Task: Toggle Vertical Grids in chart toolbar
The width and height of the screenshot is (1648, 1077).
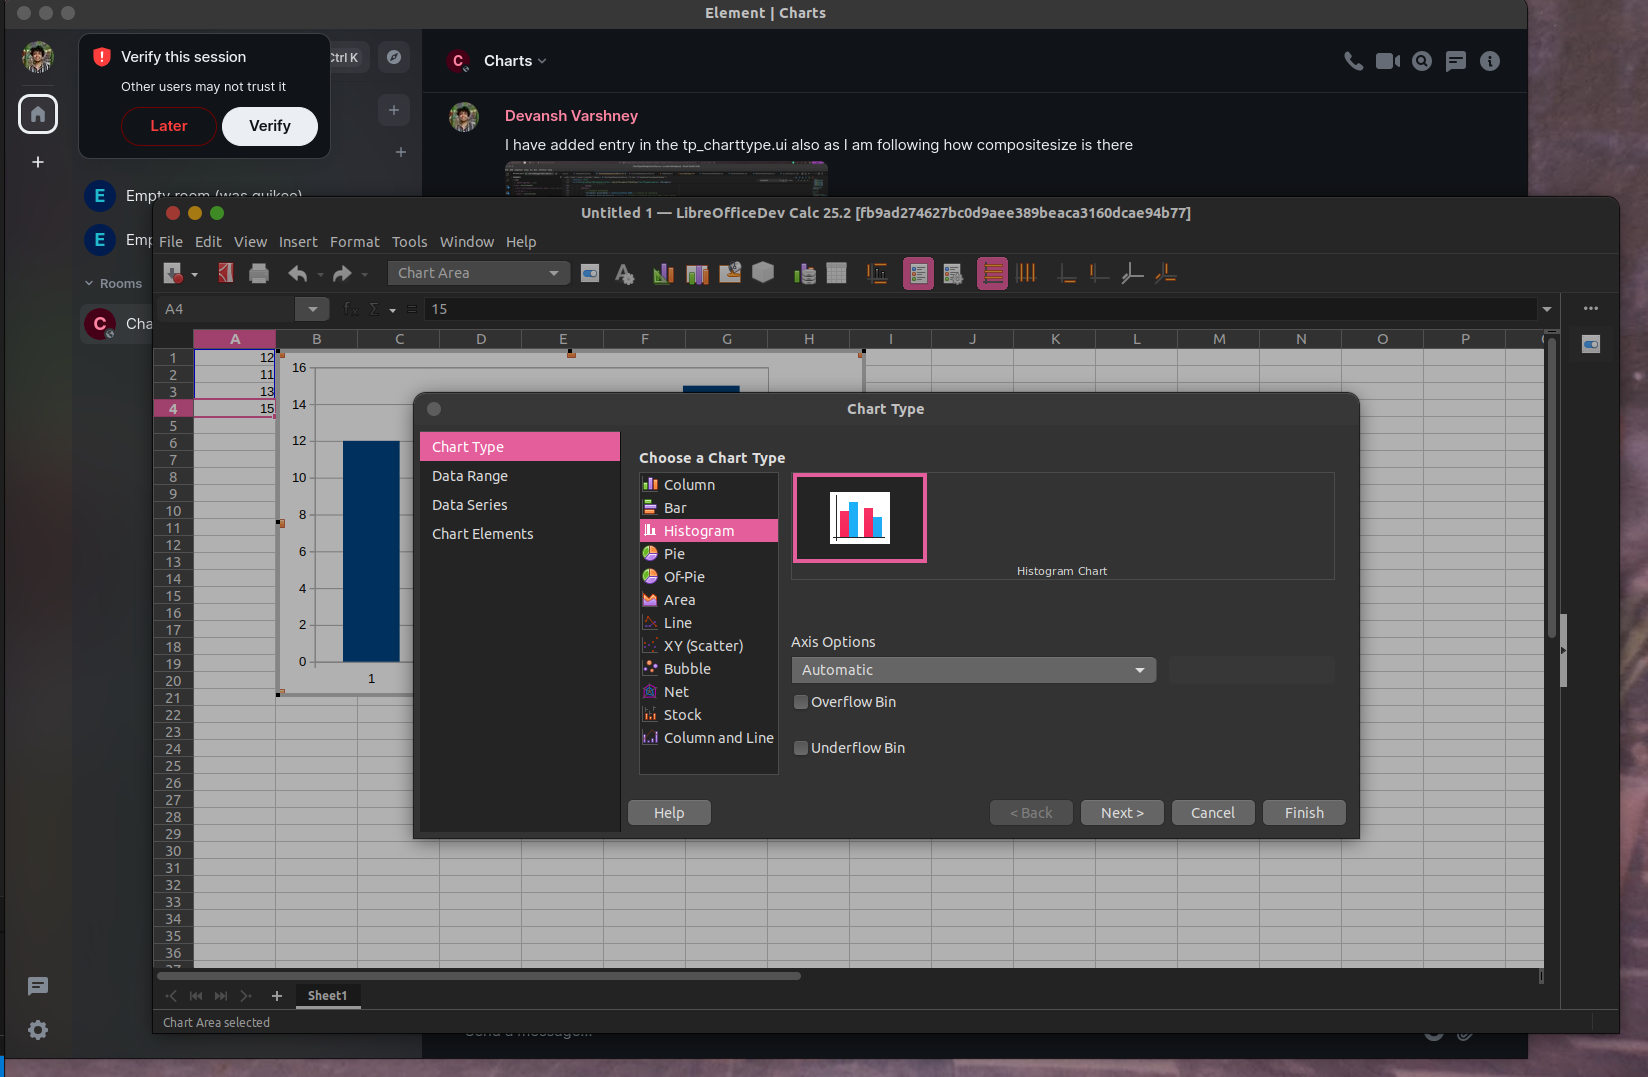Action: click(1026, 273)
